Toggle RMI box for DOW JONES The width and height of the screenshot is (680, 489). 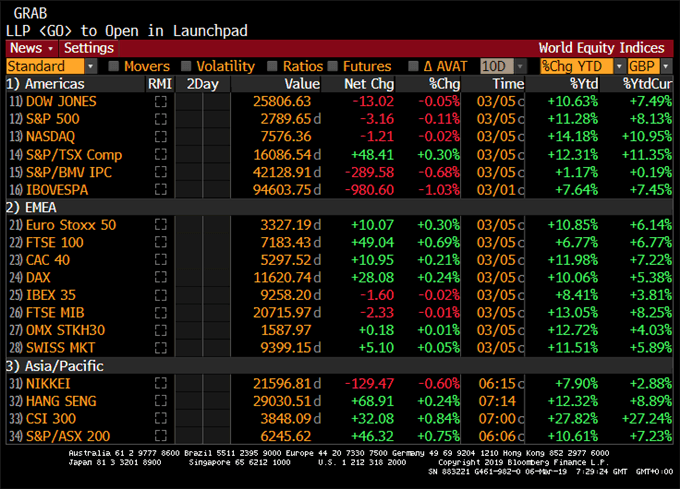pyautogui.click(x=160, y=101)
